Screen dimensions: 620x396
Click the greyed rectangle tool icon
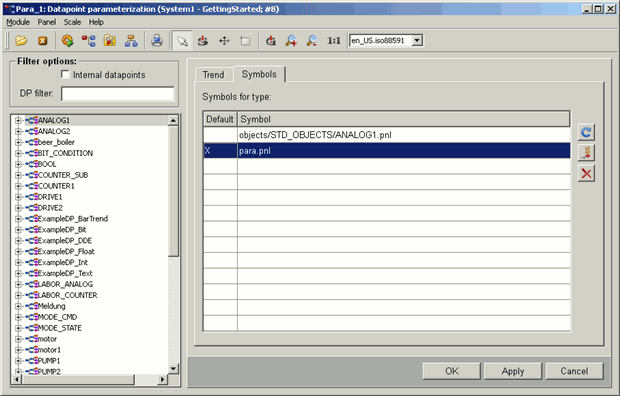[x=245, y=40]
